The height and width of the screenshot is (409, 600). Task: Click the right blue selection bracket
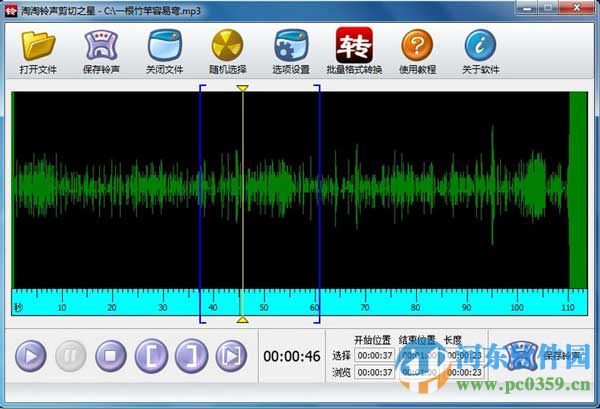pos(318,204)
